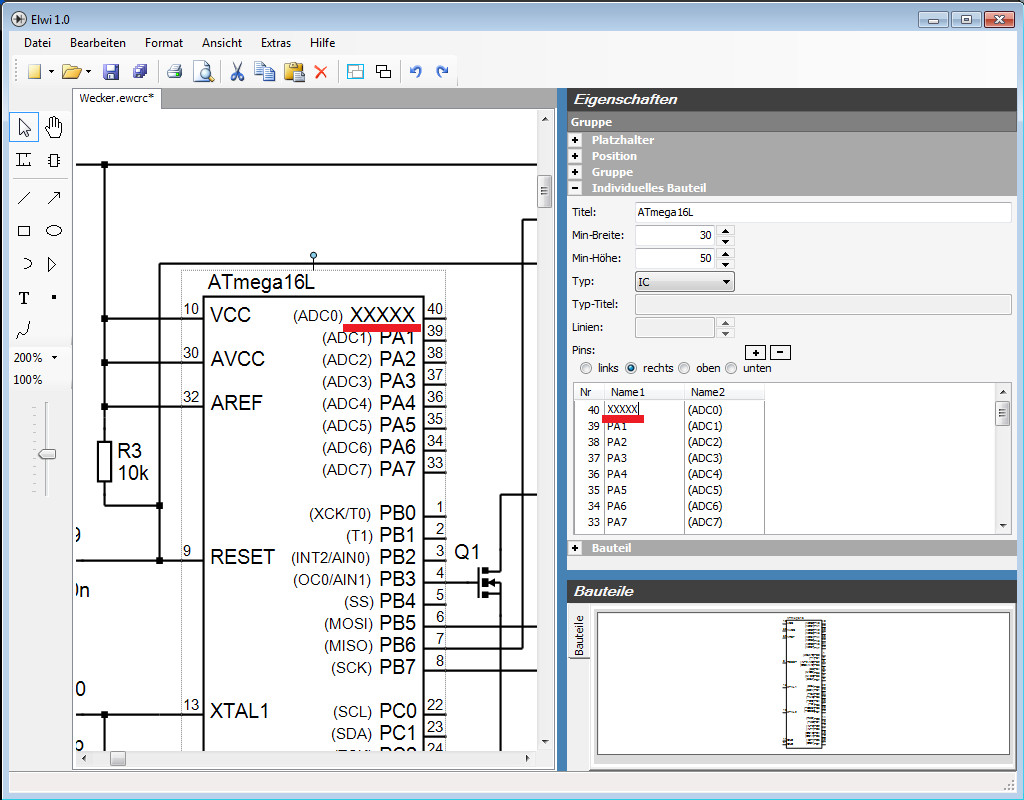
Task: Paste from clipboard with the toolbar icon
Action: point(294,72)
